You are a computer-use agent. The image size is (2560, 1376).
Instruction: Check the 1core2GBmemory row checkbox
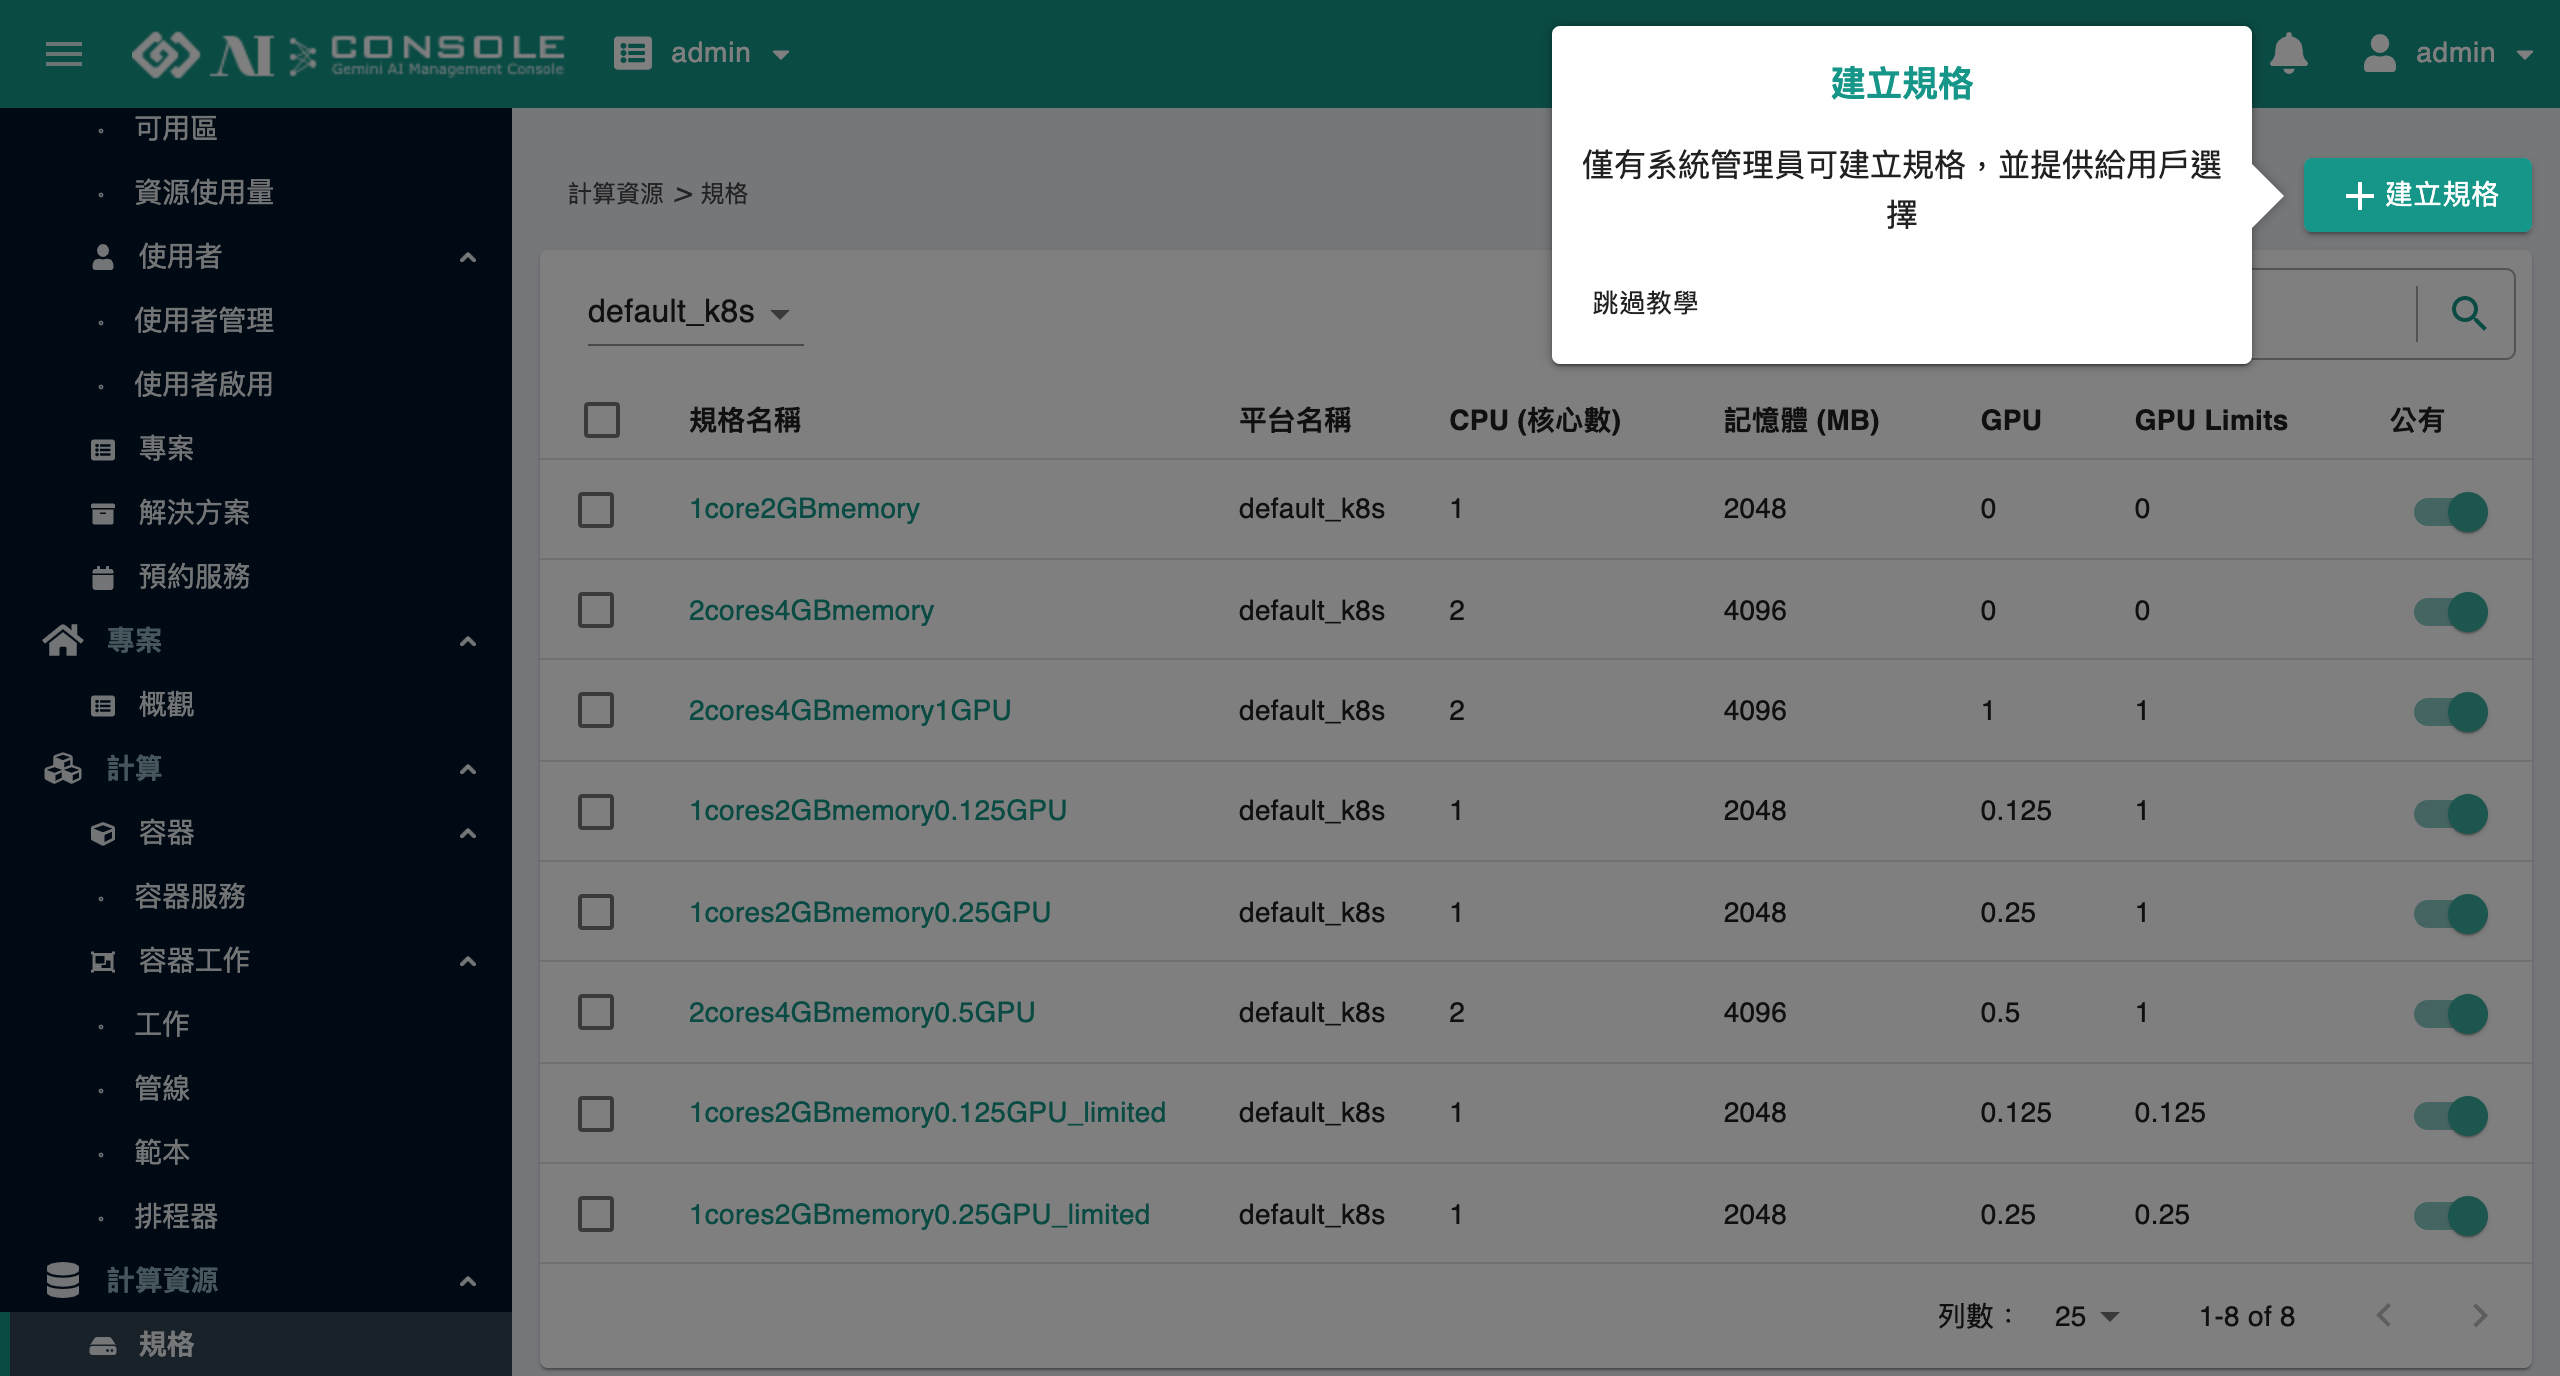(x=596, y=509)
